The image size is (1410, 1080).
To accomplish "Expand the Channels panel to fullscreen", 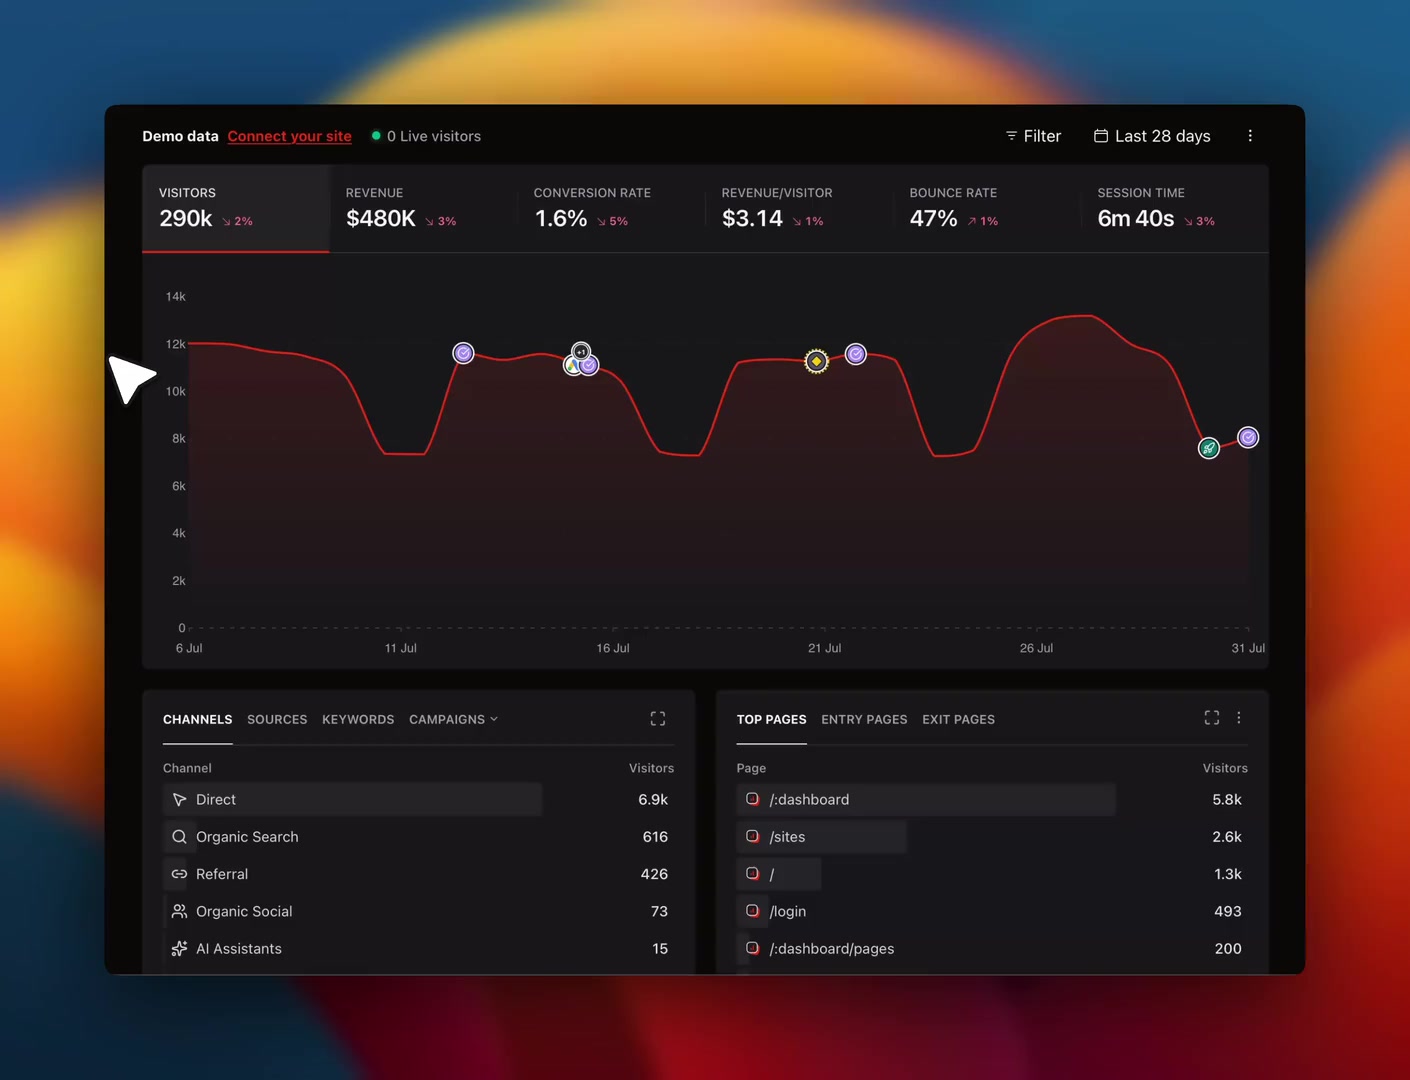I will tap(658, 719).
